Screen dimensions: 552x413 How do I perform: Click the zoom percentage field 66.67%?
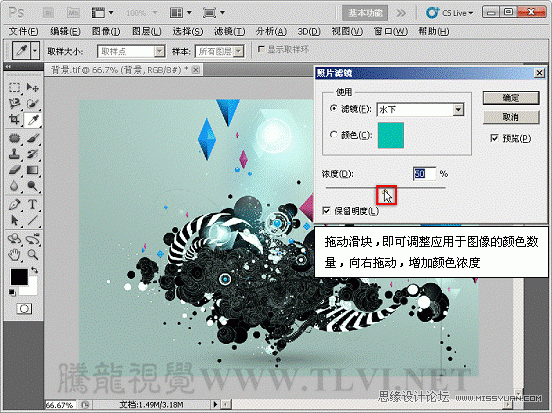60,405
